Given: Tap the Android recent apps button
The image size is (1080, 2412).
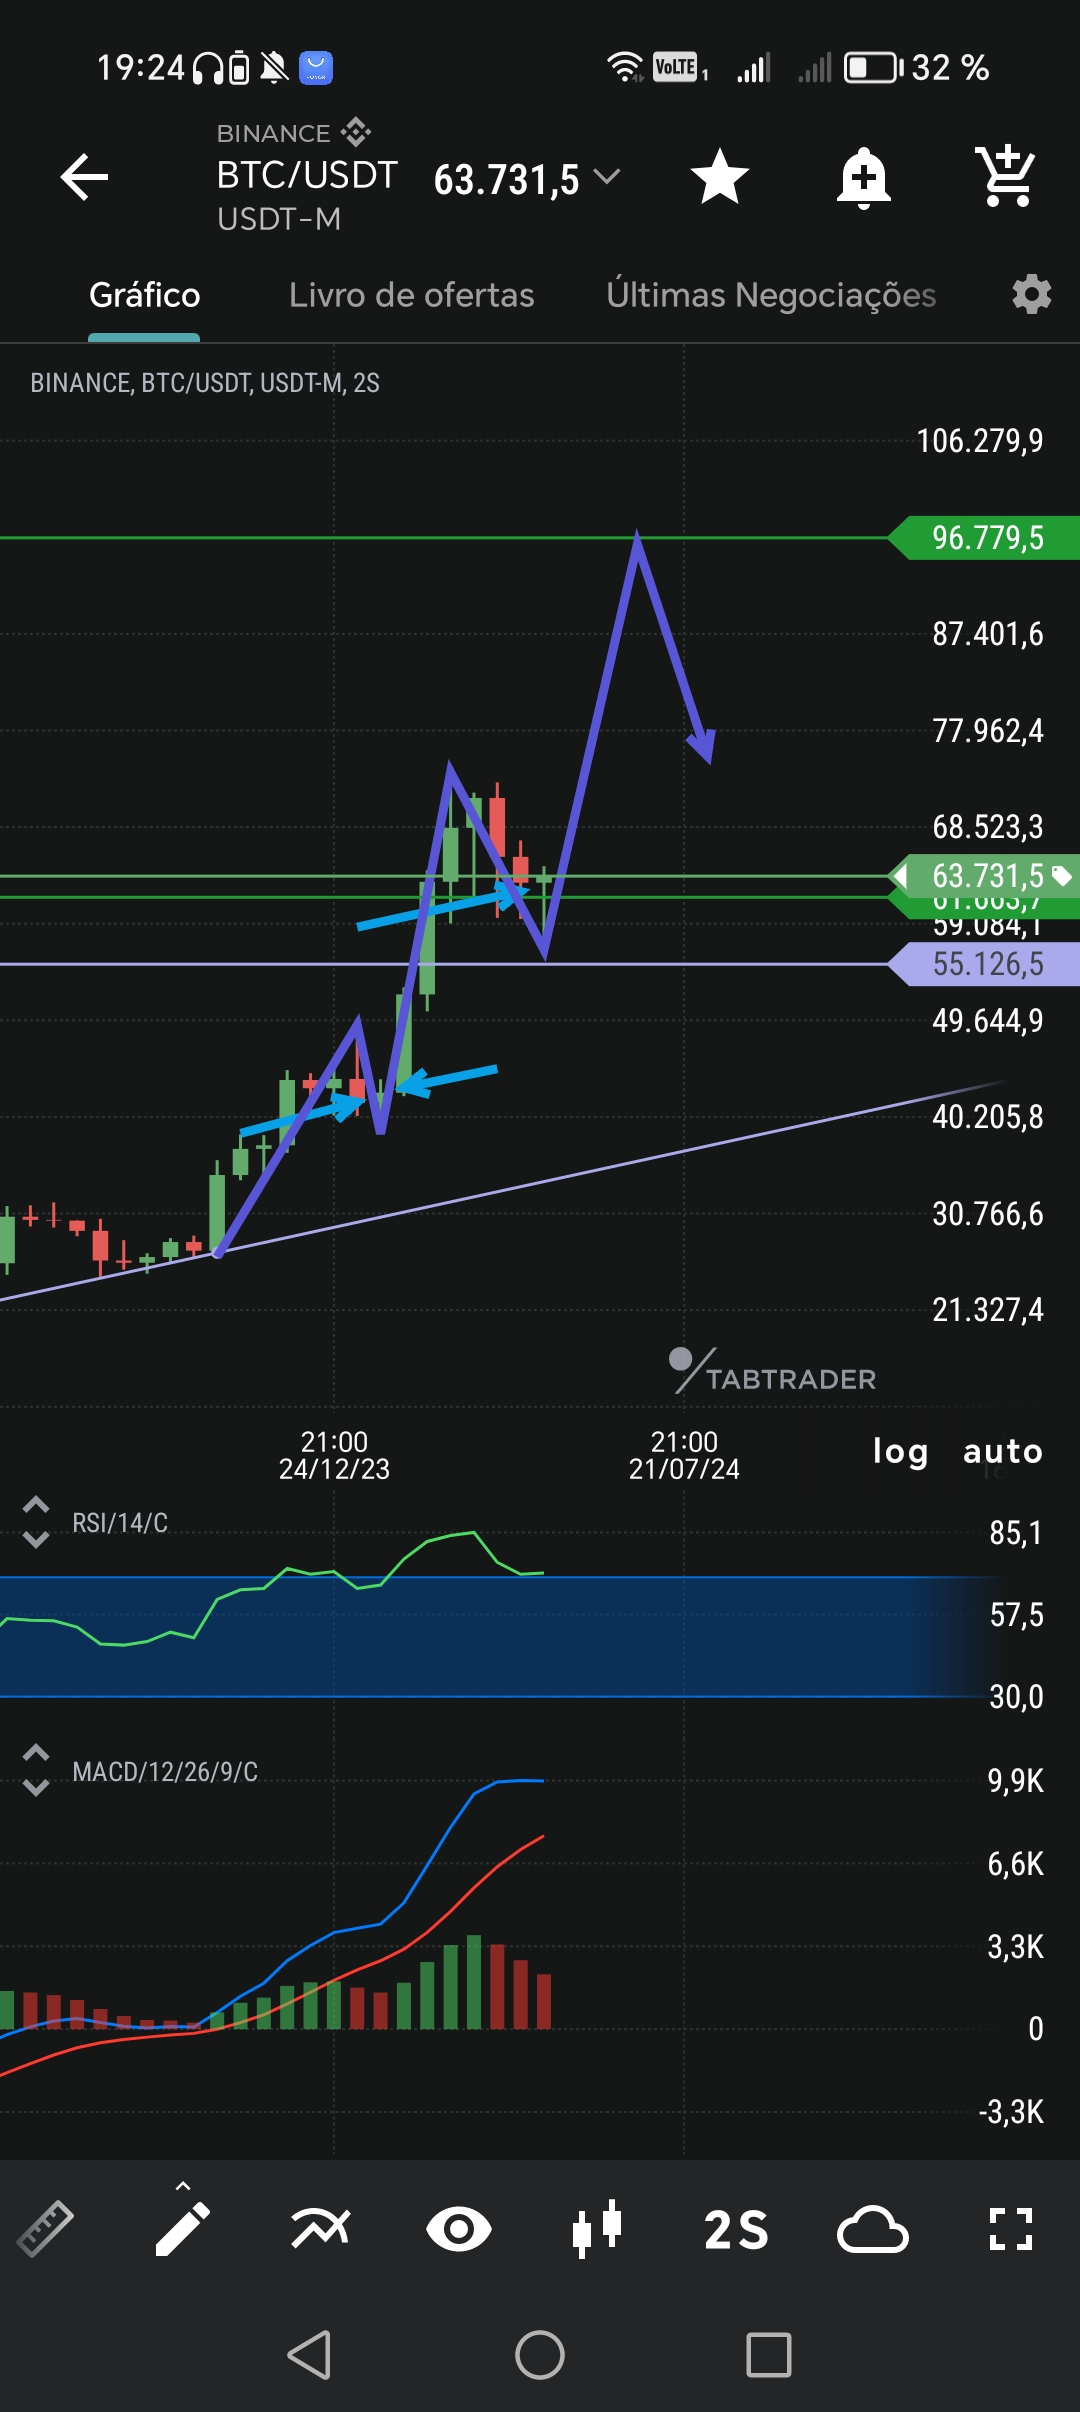Looking at the screenshot, I should click(x=769, y=2355).
